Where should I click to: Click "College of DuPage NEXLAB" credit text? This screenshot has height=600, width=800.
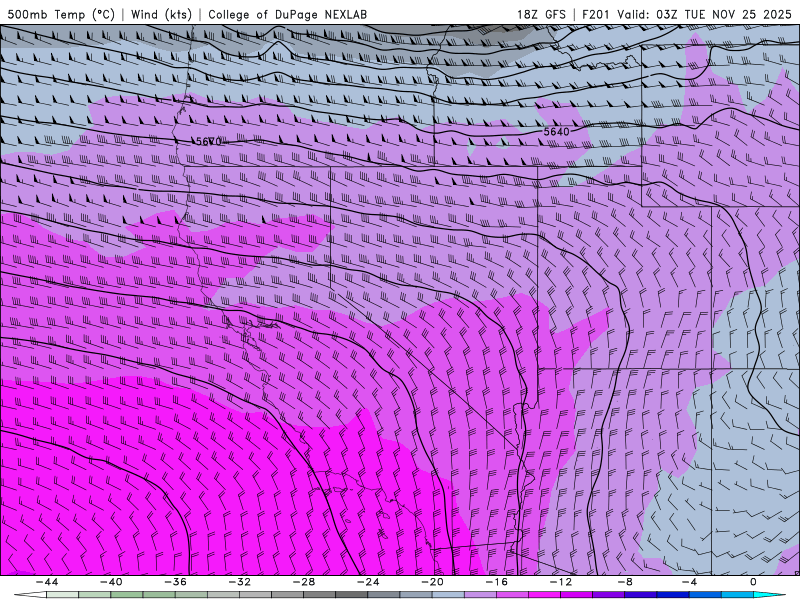tap(287, 14)
